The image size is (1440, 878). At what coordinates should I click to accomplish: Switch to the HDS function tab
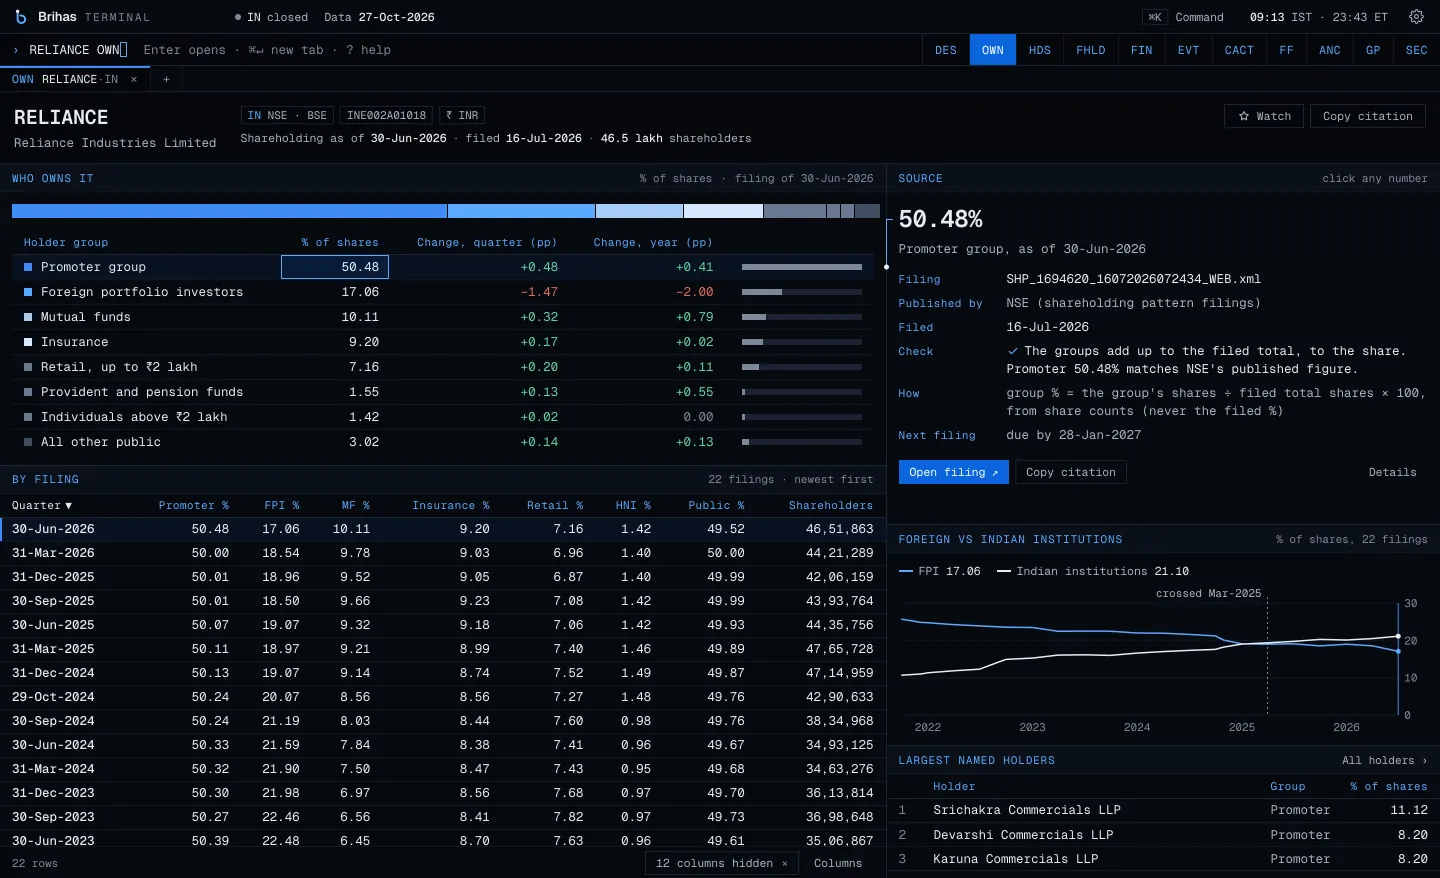coord(1040,50)
